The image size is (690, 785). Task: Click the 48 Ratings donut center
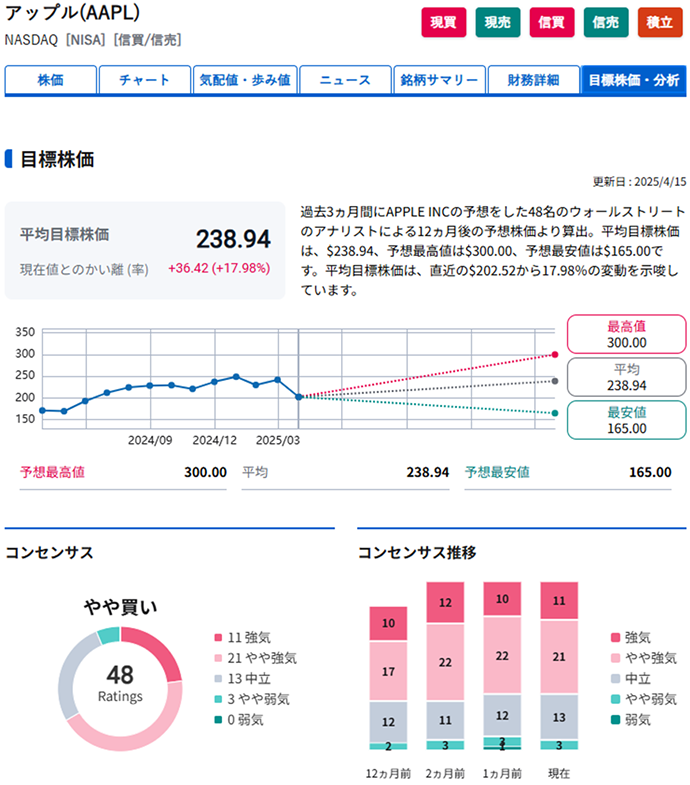120,683
